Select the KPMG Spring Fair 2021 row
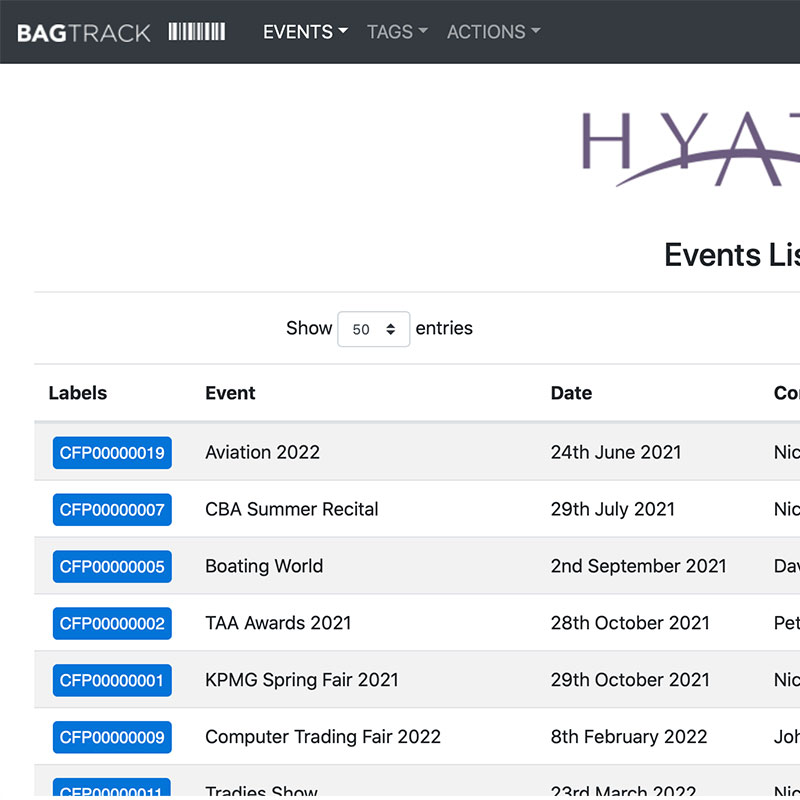 pyautogui.click(x=301, y=680)
